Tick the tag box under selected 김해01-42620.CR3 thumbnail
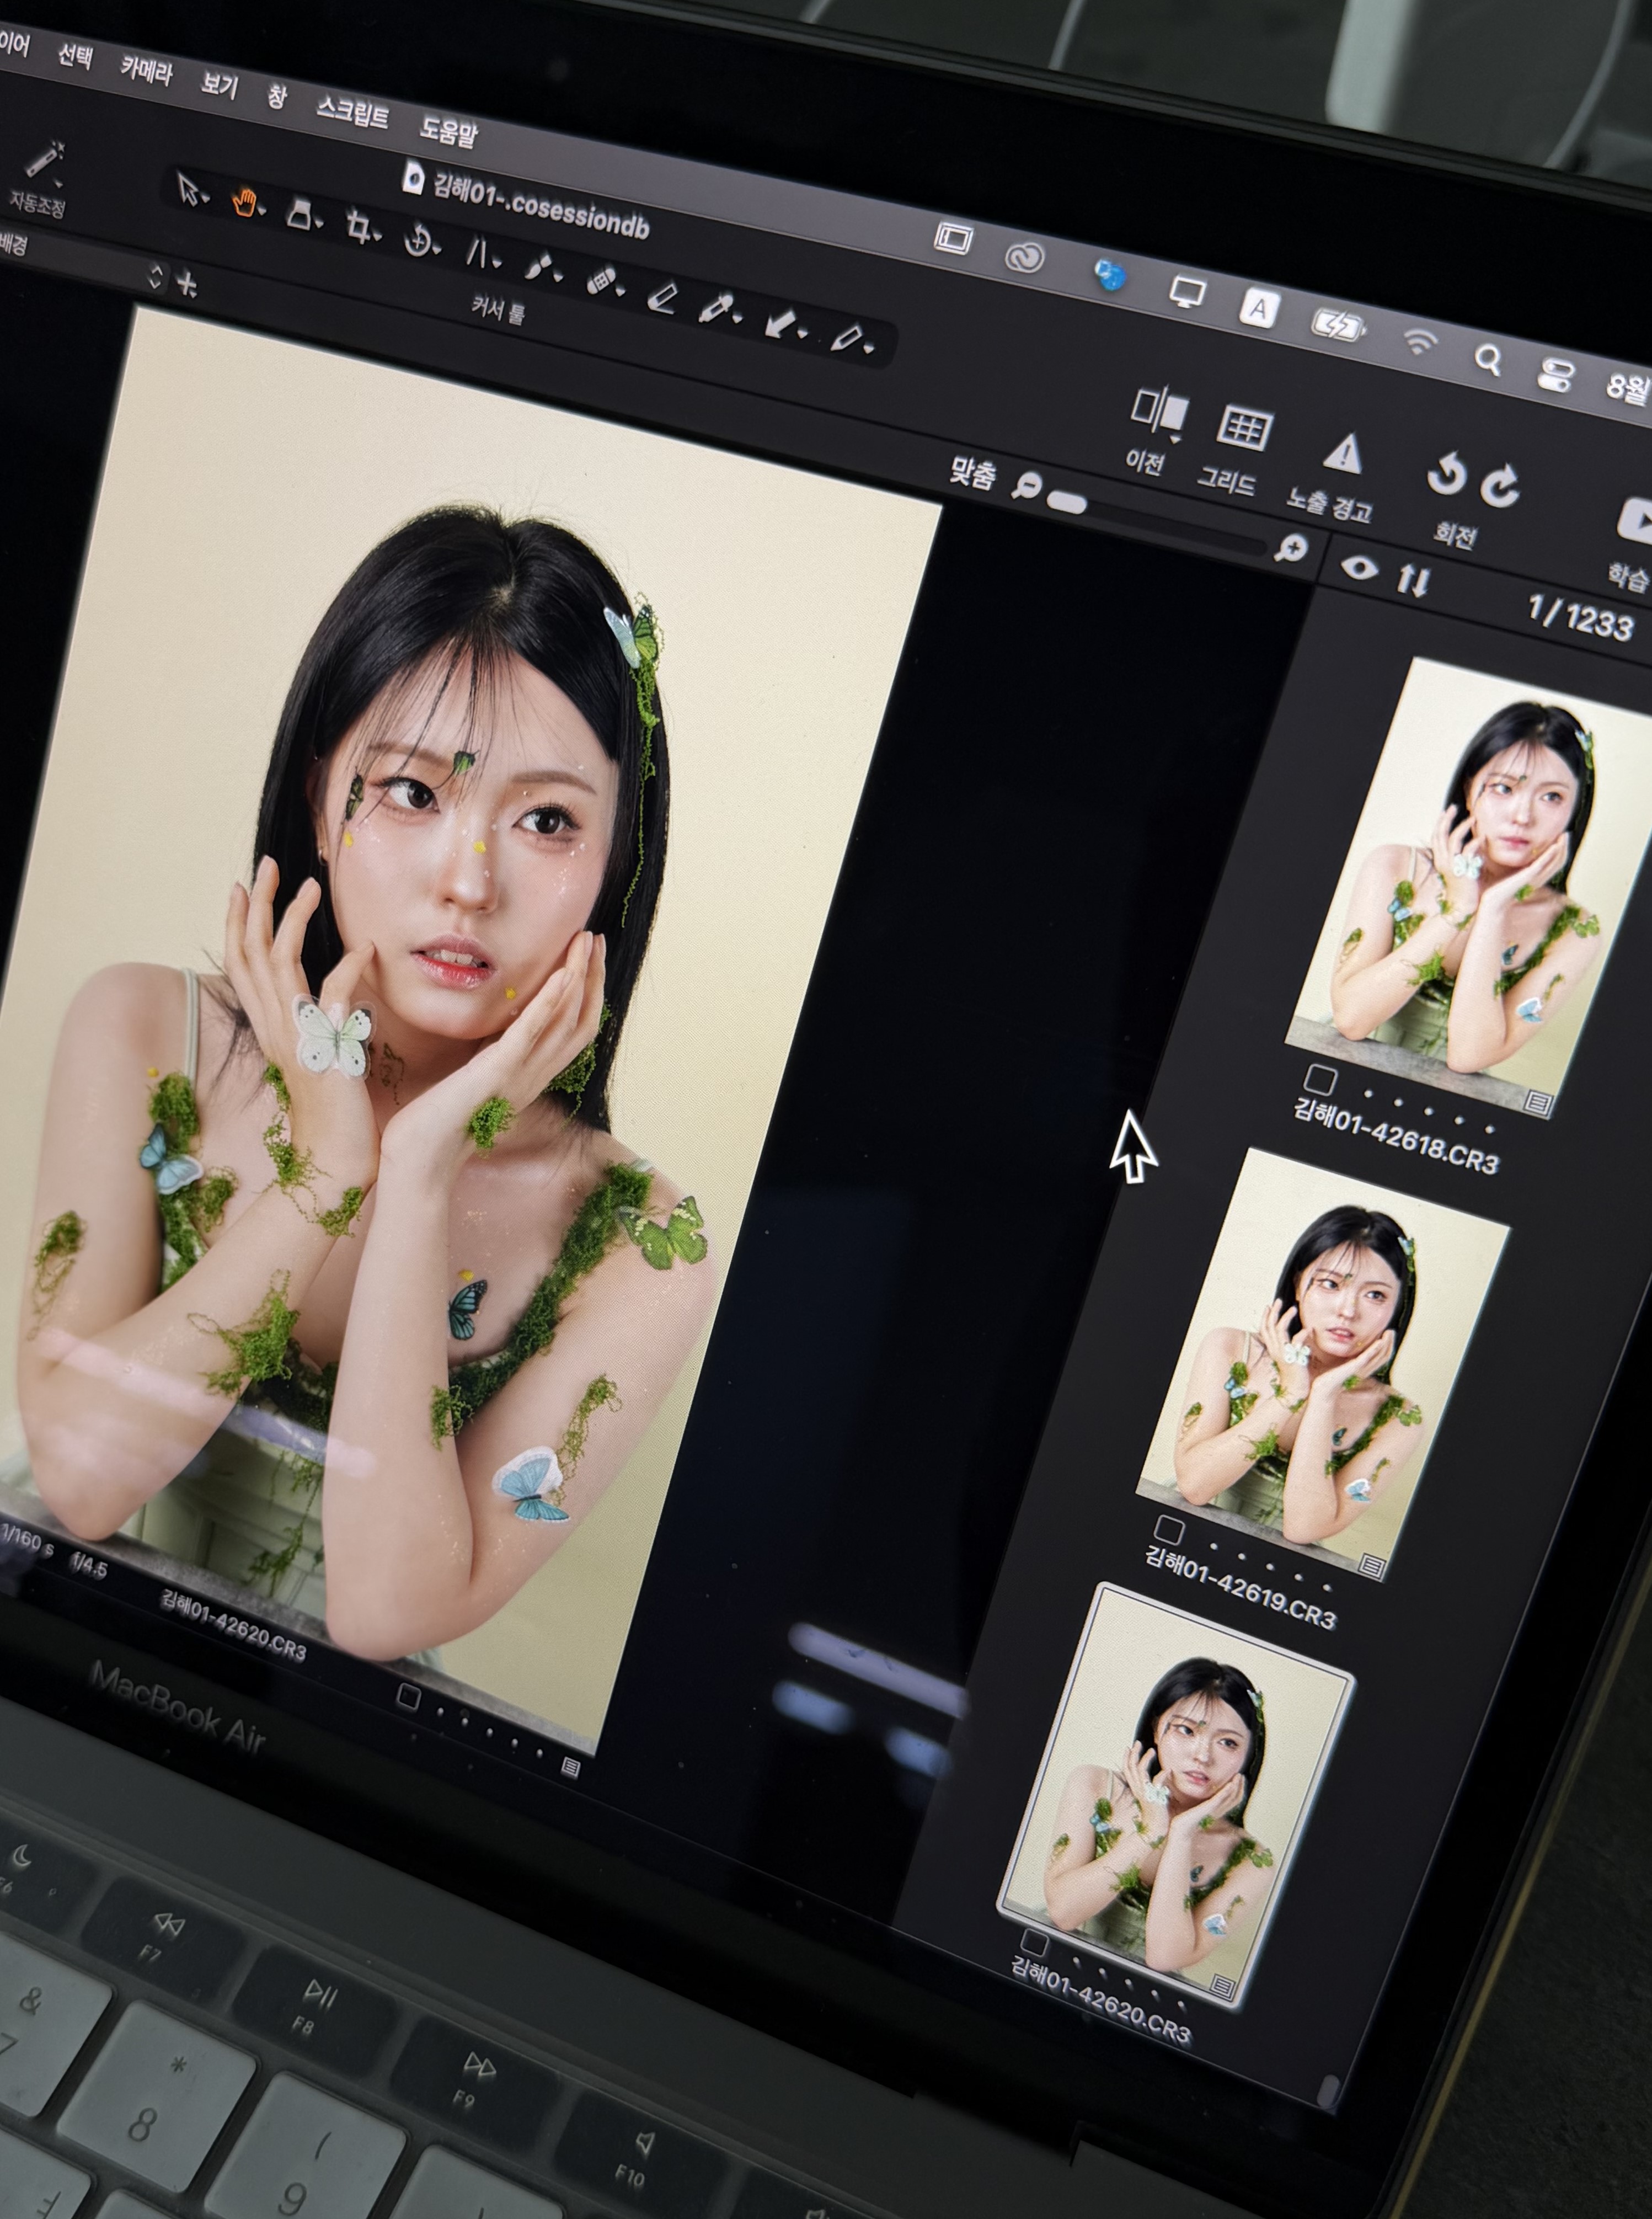The image size is (1652, 2219). pyautogui.click(x=1034, y=1943)
